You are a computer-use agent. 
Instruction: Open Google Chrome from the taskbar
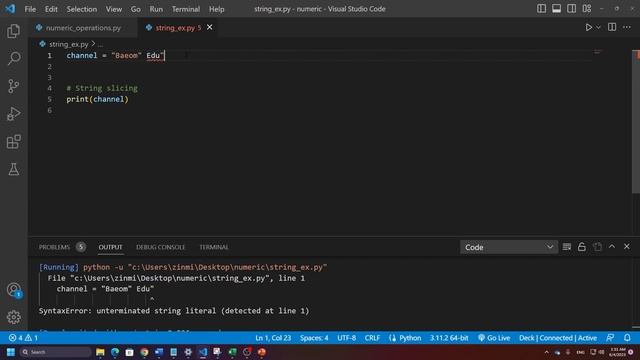[x=144, y=352]
